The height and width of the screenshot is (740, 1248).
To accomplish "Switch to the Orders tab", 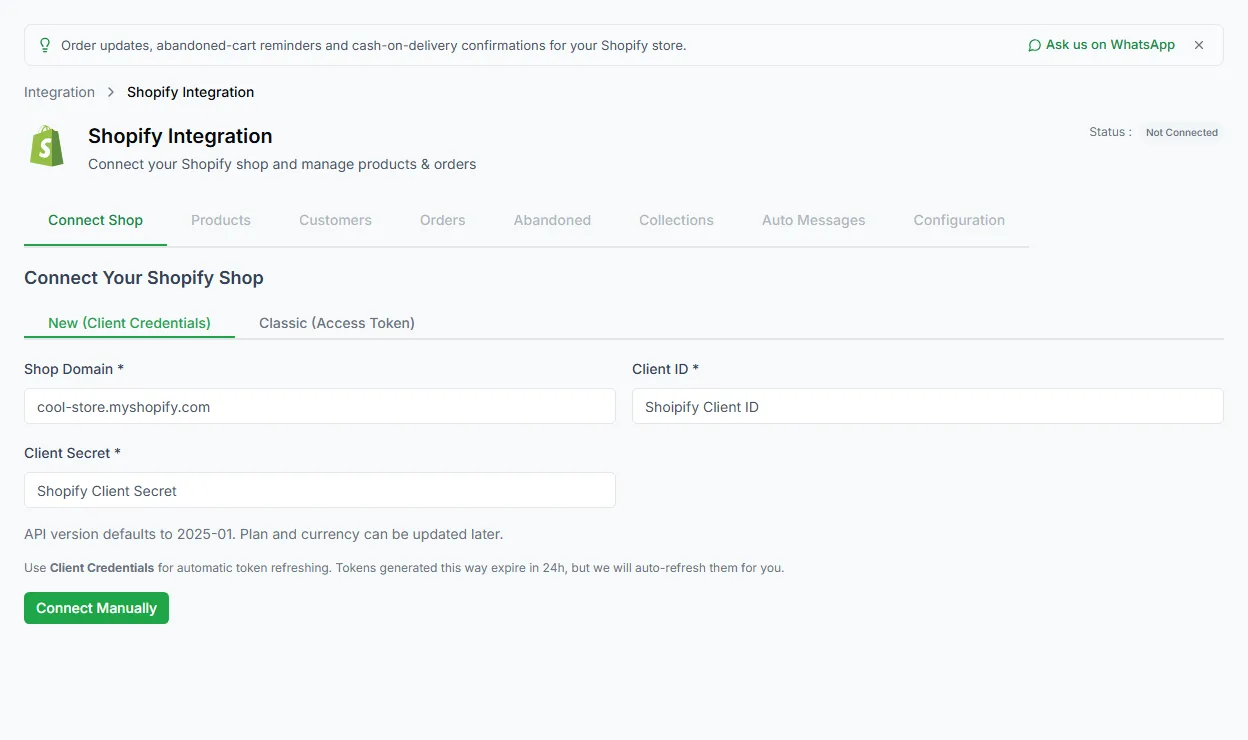I will 442,220.
